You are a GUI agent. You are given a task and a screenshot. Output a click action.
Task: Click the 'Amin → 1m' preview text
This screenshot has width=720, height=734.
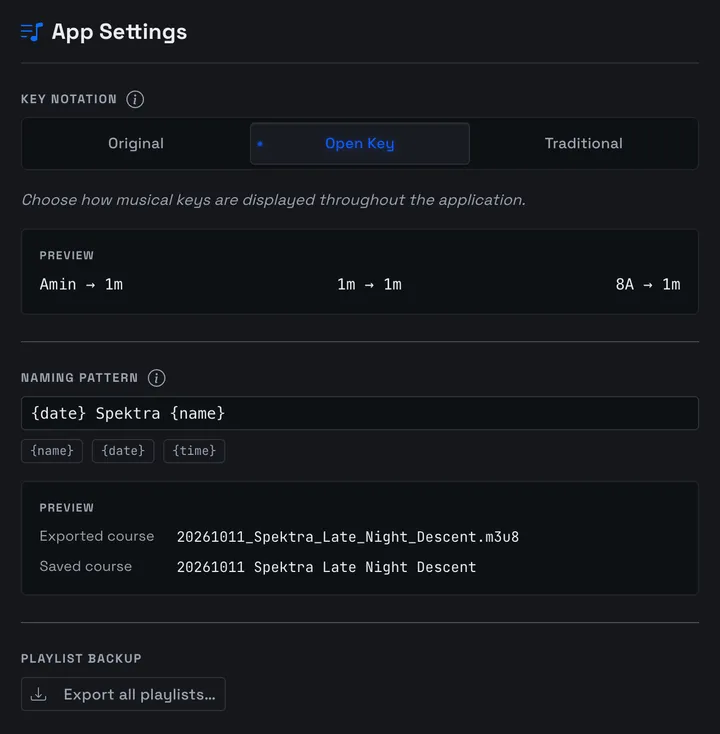click(81, 285)
